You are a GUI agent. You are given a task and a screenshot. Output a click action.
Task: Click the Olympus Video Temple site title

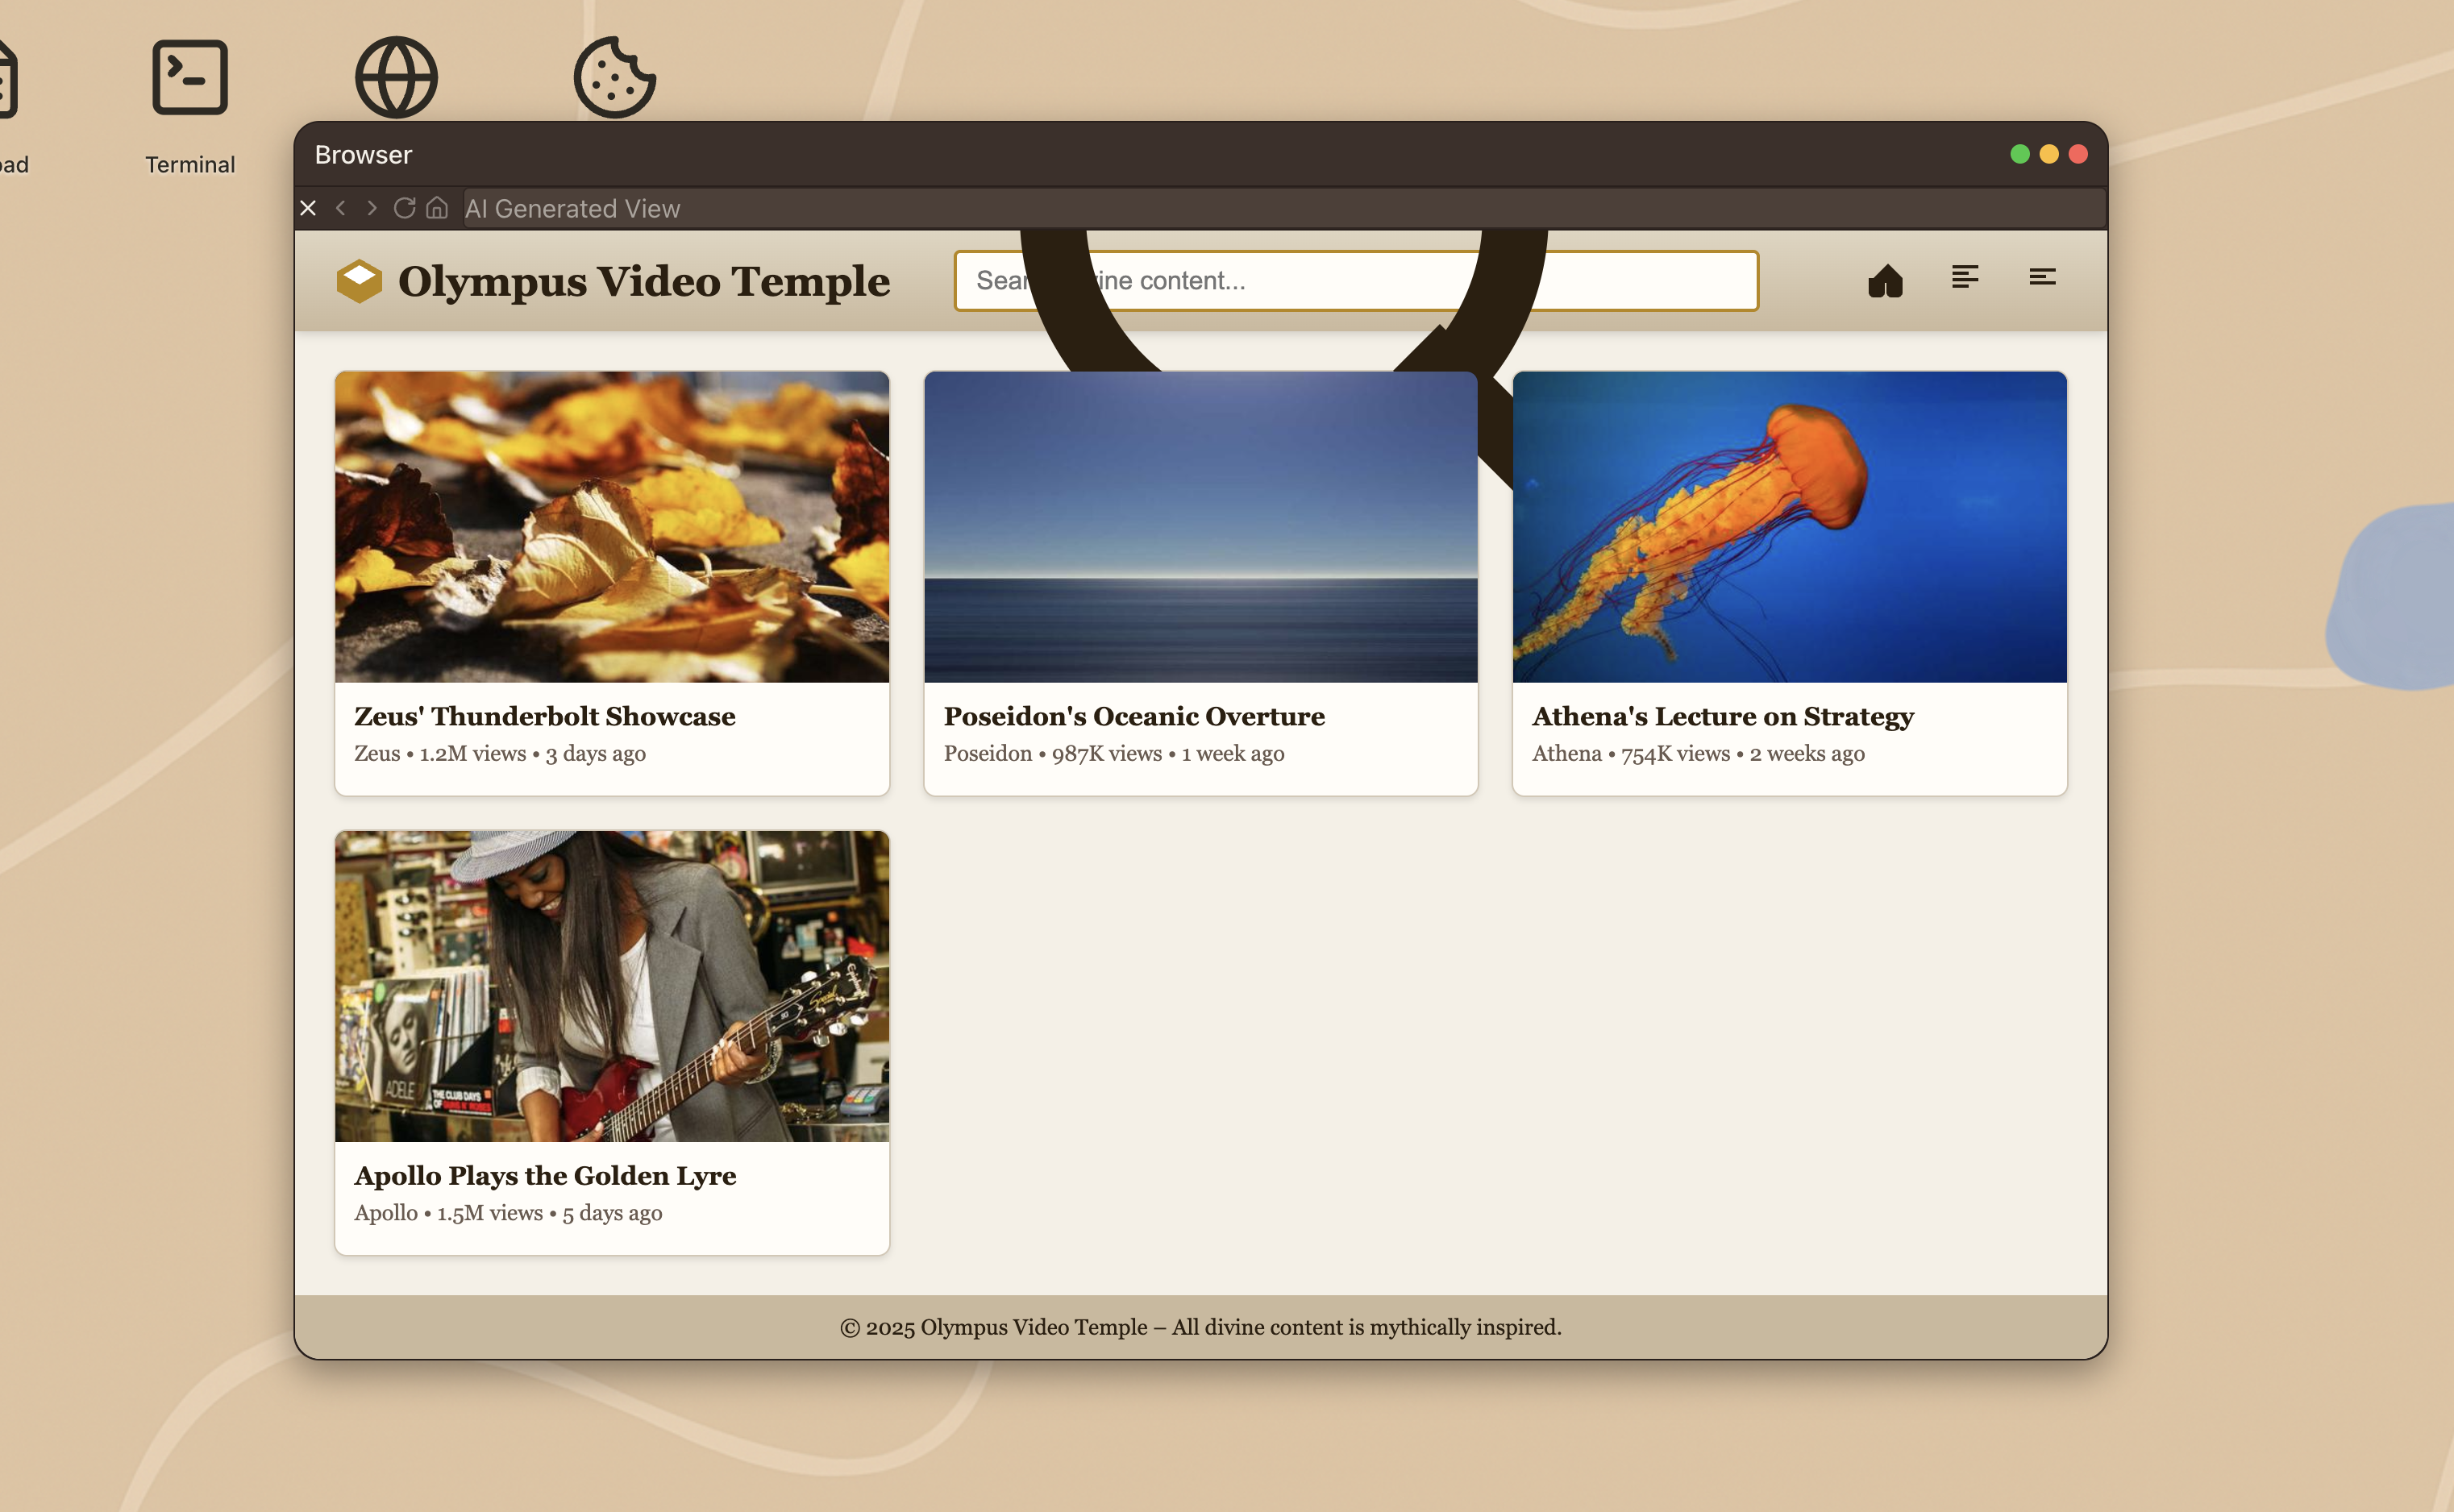click(x=643, y=281)
